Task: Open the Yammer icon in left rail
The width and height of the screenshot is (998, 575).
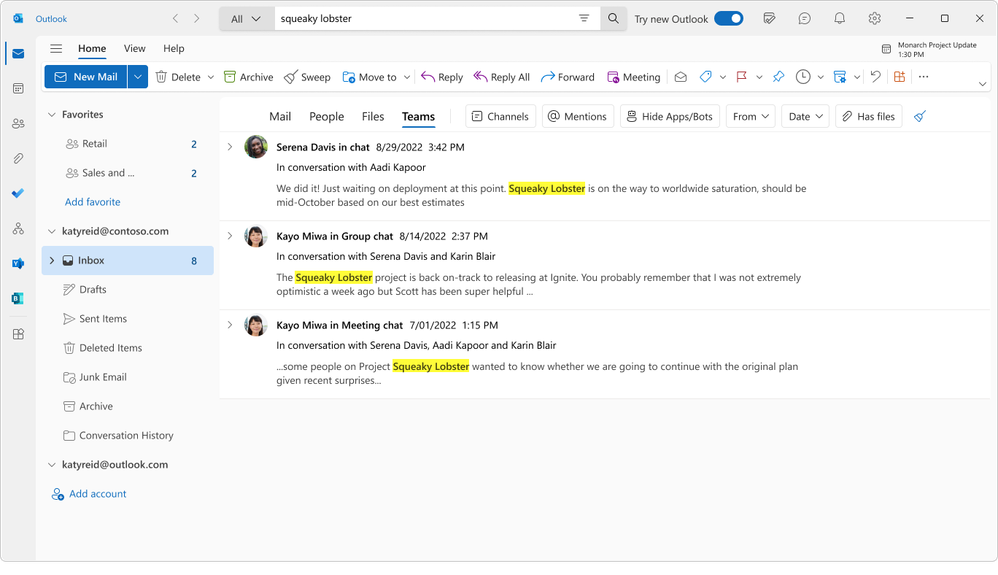Action: (x=18, y=263)
